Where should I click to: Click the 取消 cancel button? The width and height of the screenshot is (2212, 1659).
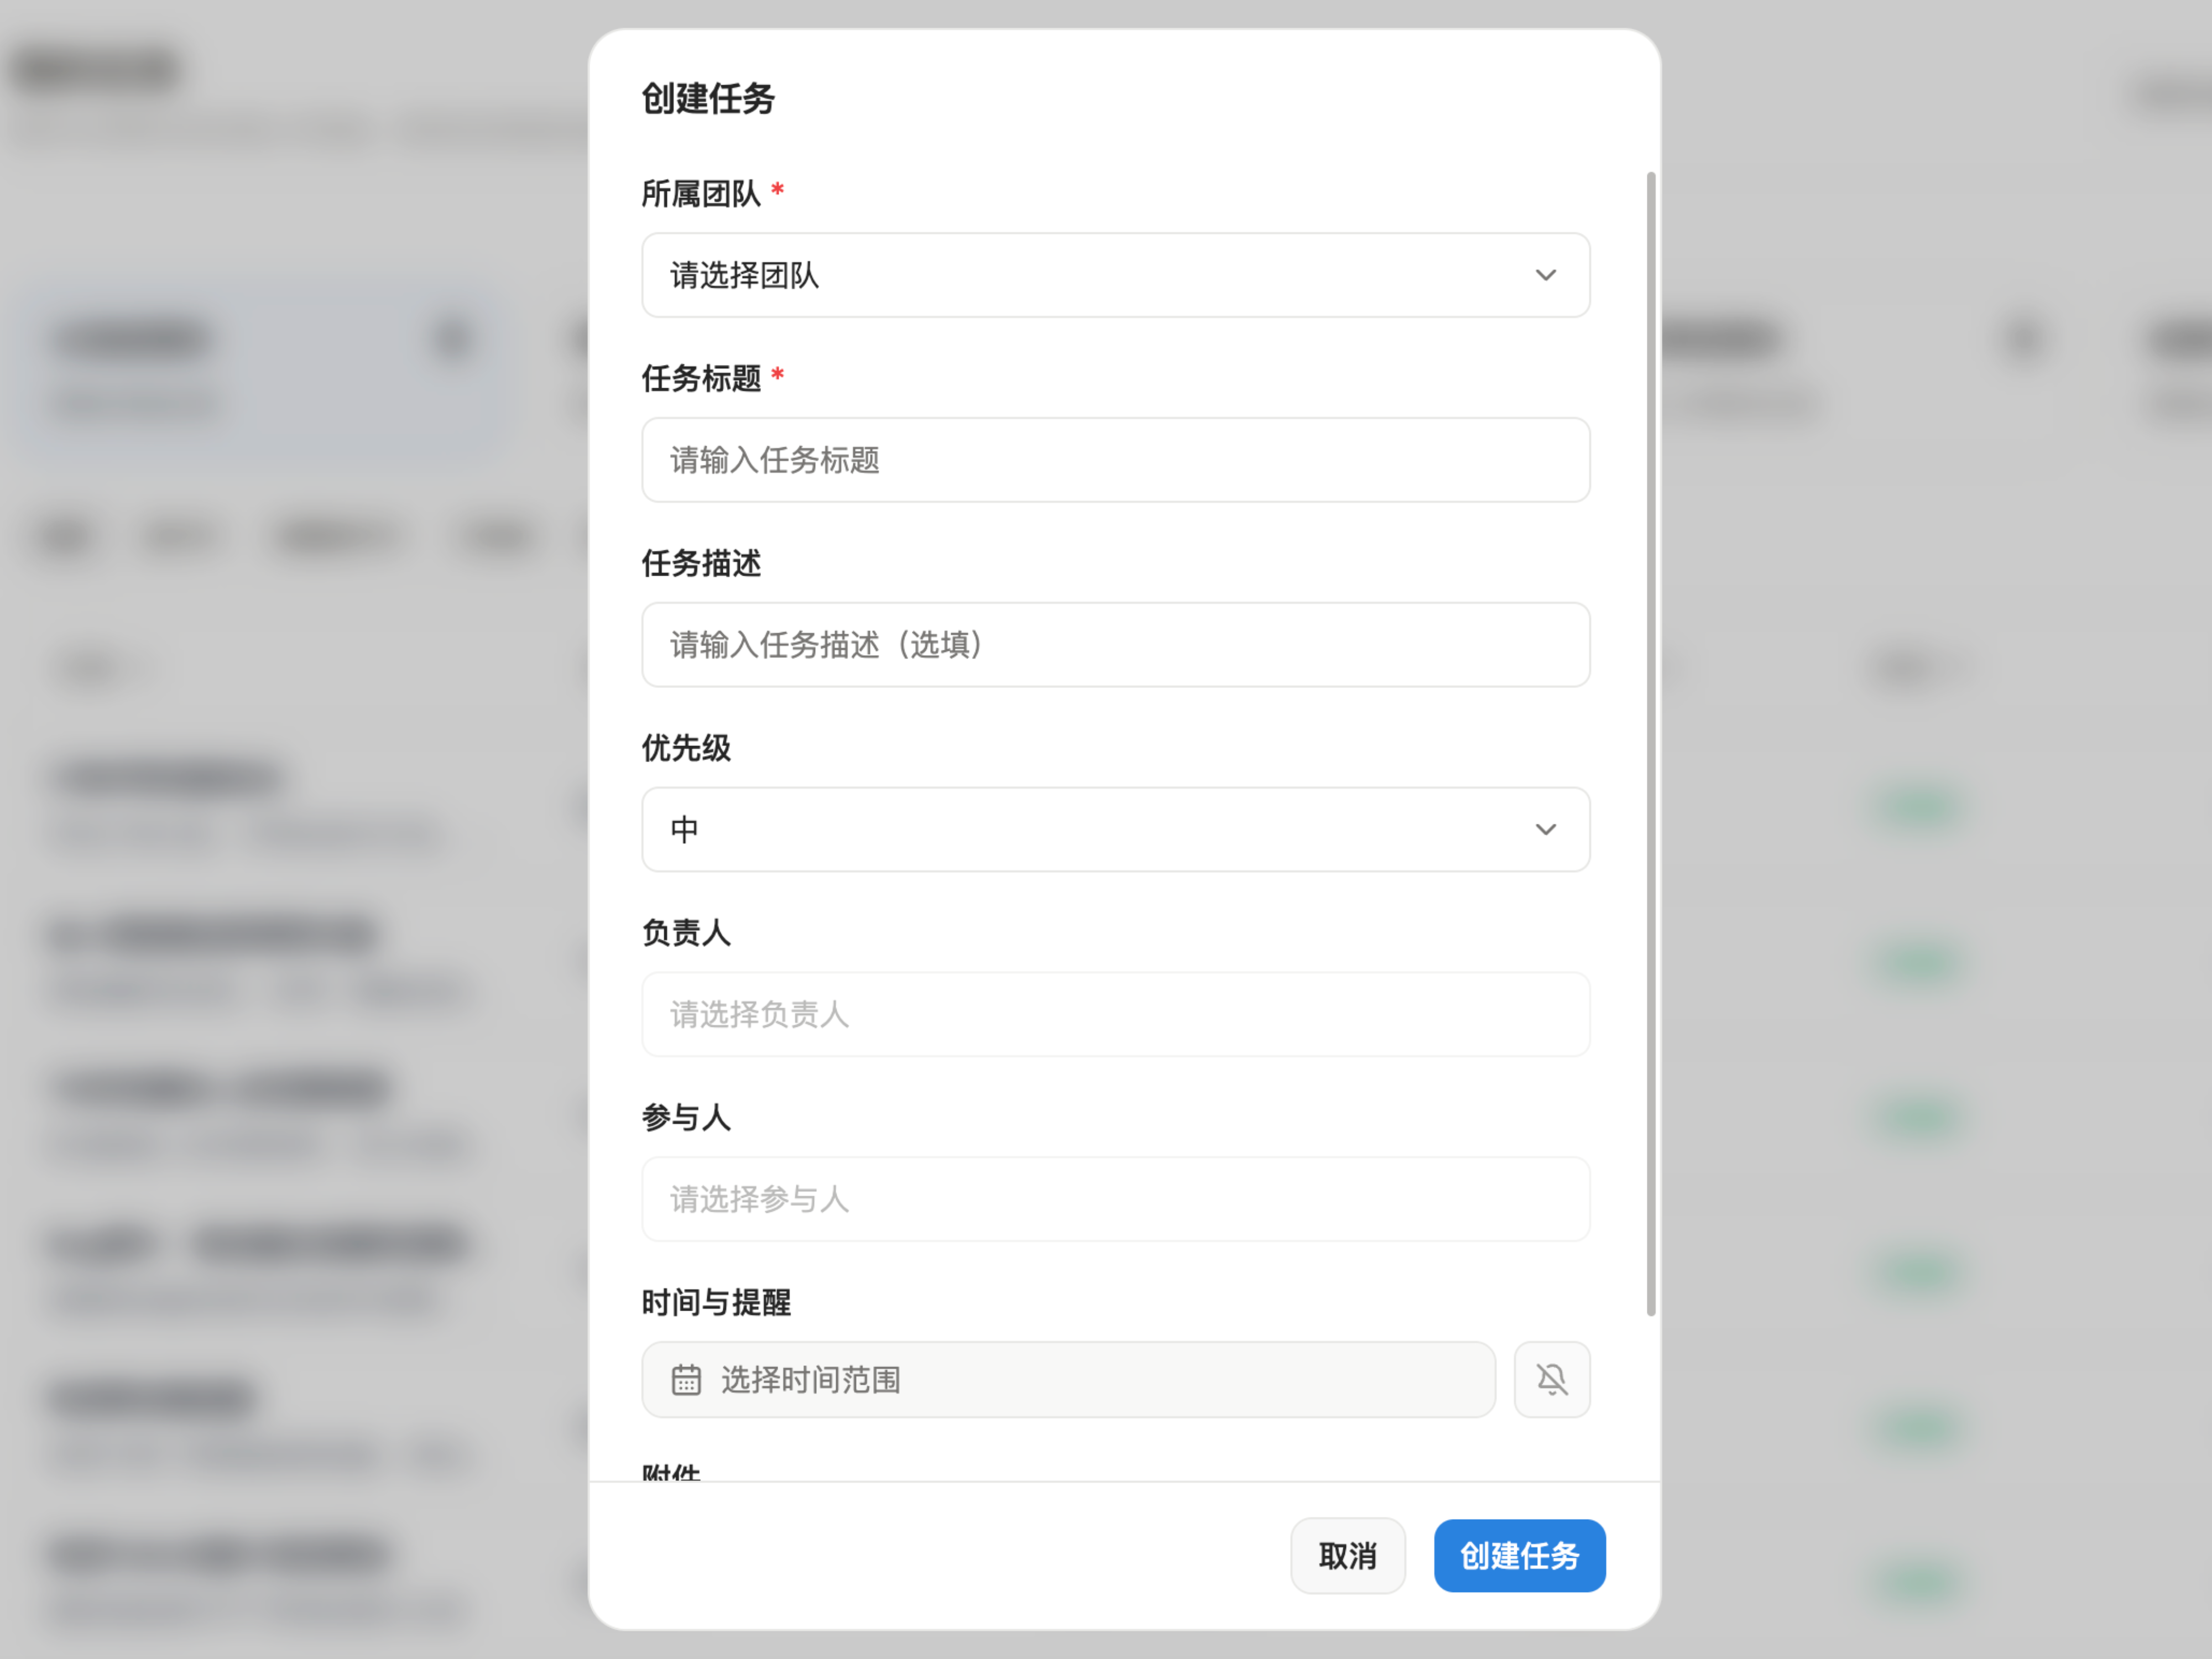click(1347, 1556)
